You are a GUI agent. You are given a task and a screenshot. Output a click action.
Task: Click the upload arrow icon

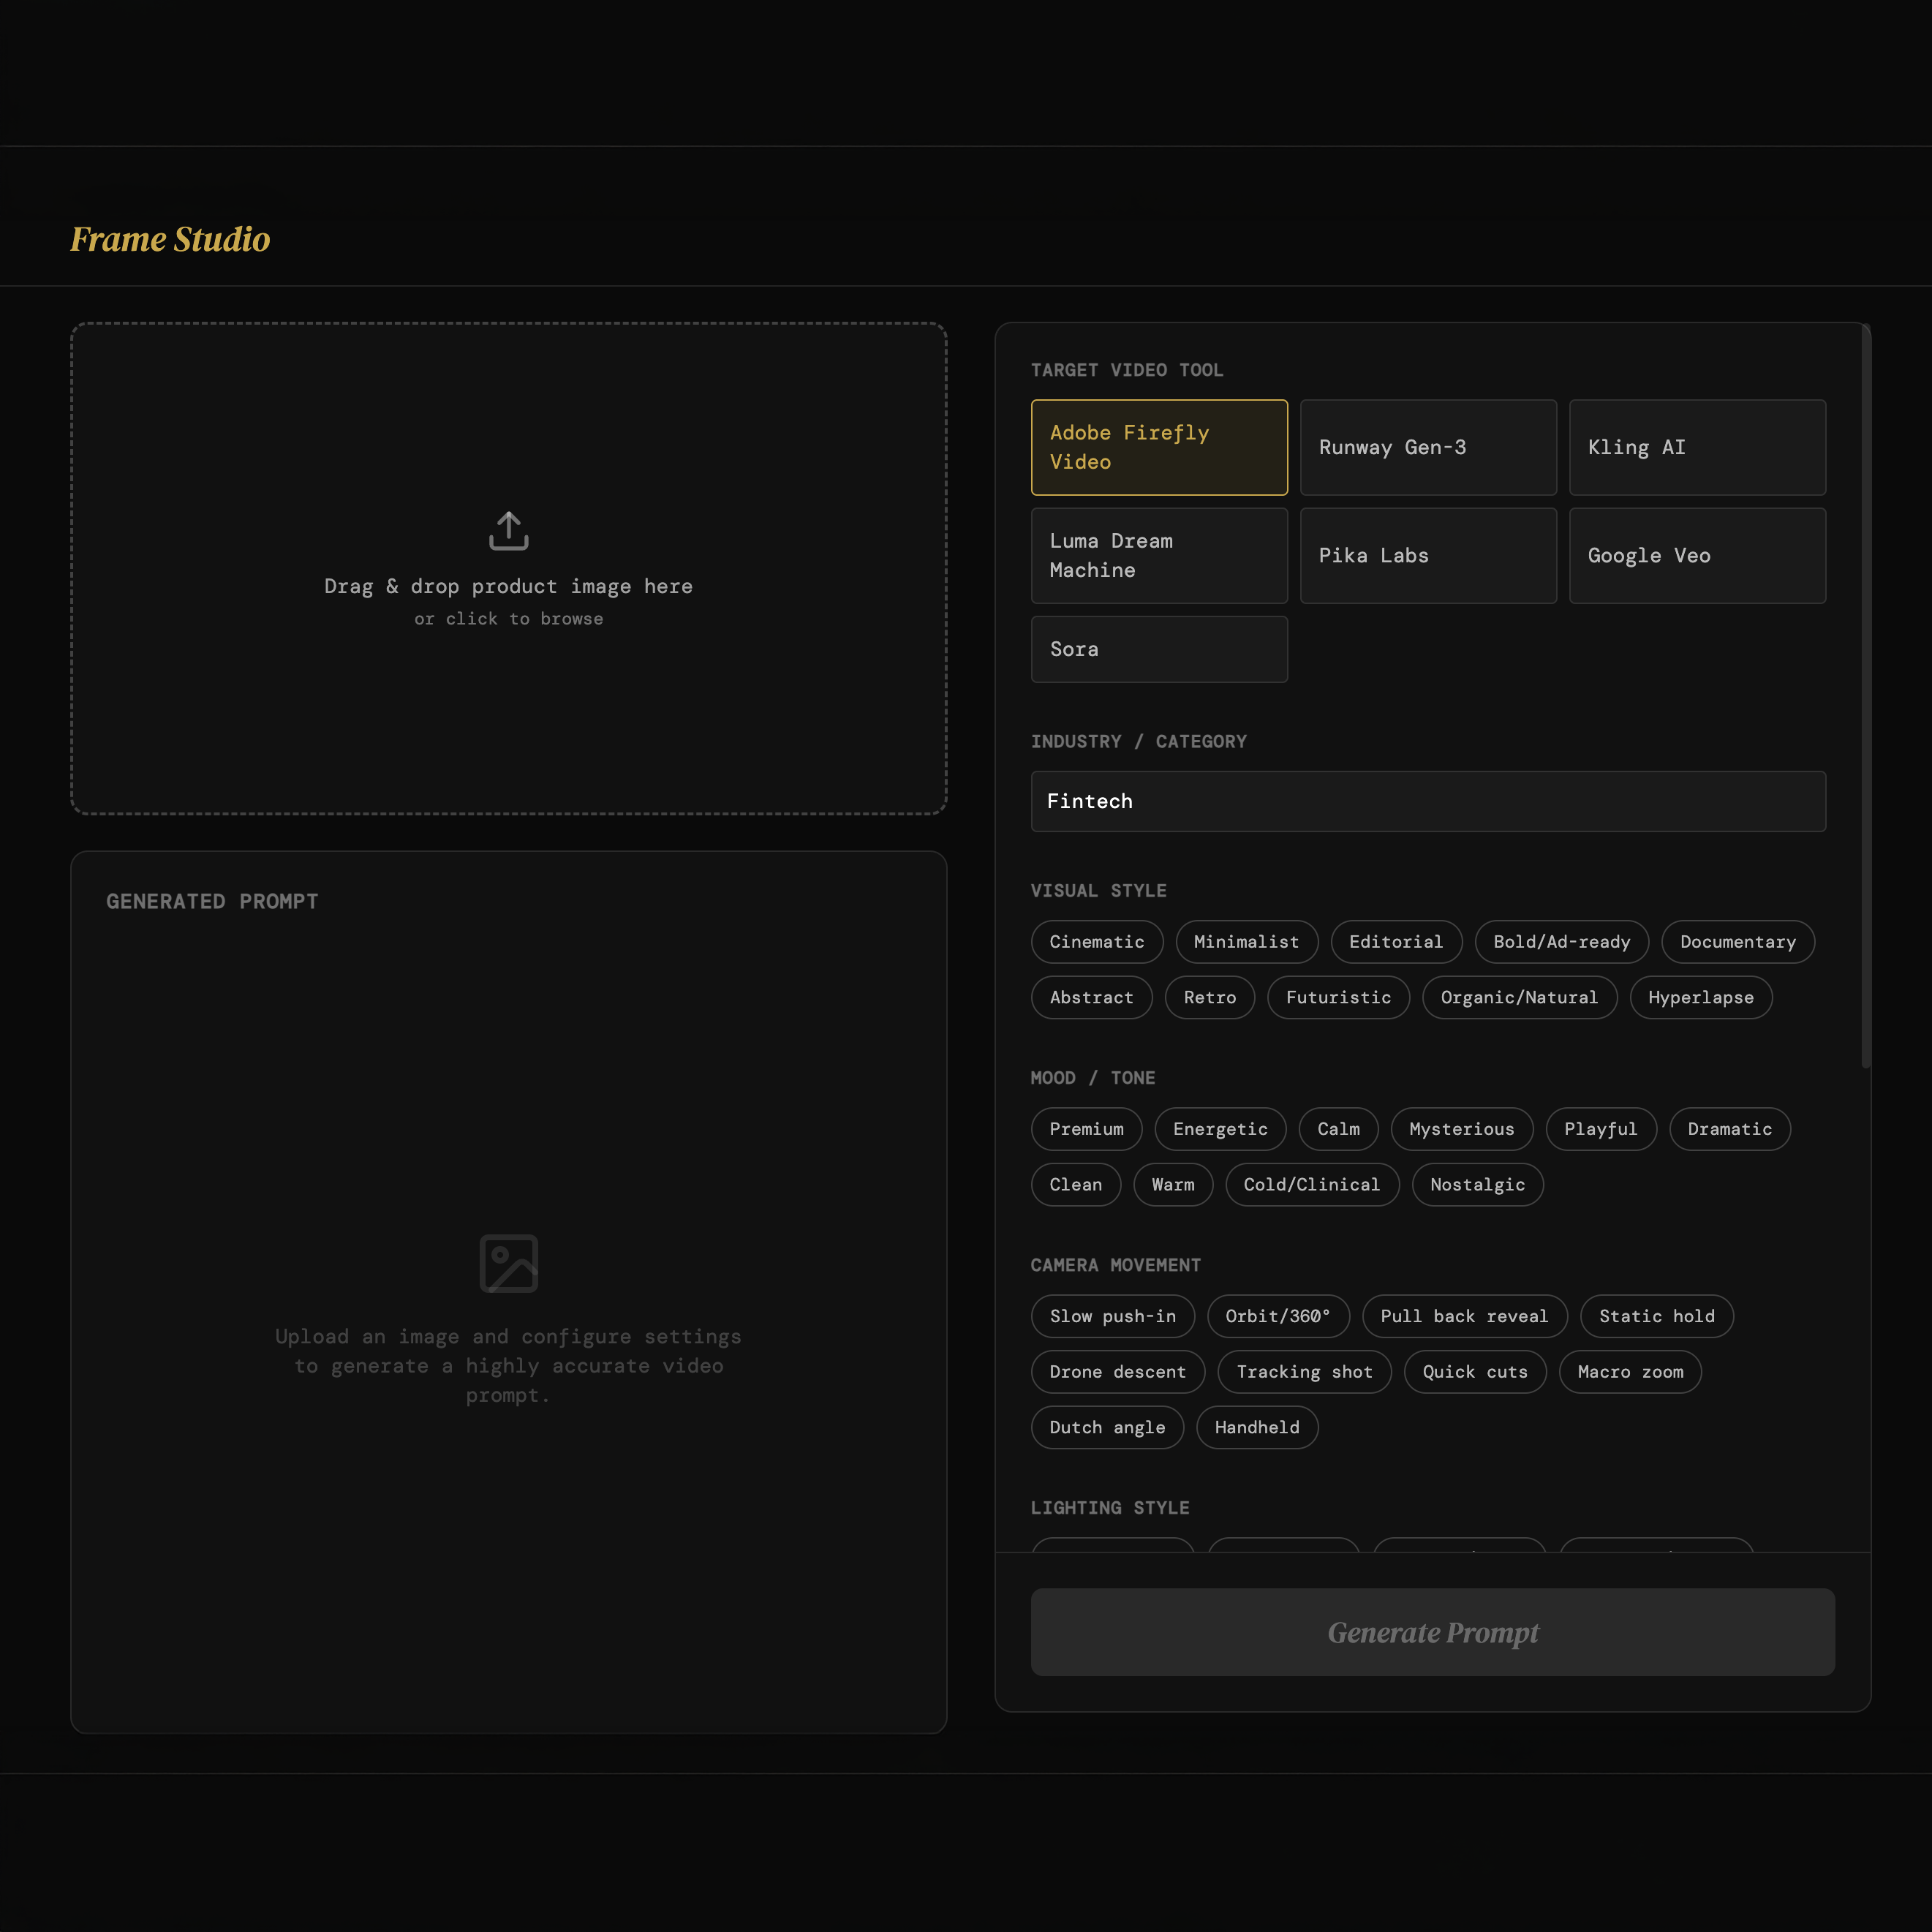508,531
